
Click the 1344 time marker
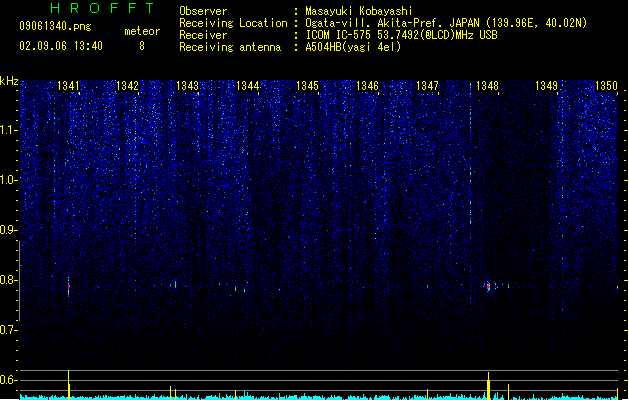coord(248,86)
